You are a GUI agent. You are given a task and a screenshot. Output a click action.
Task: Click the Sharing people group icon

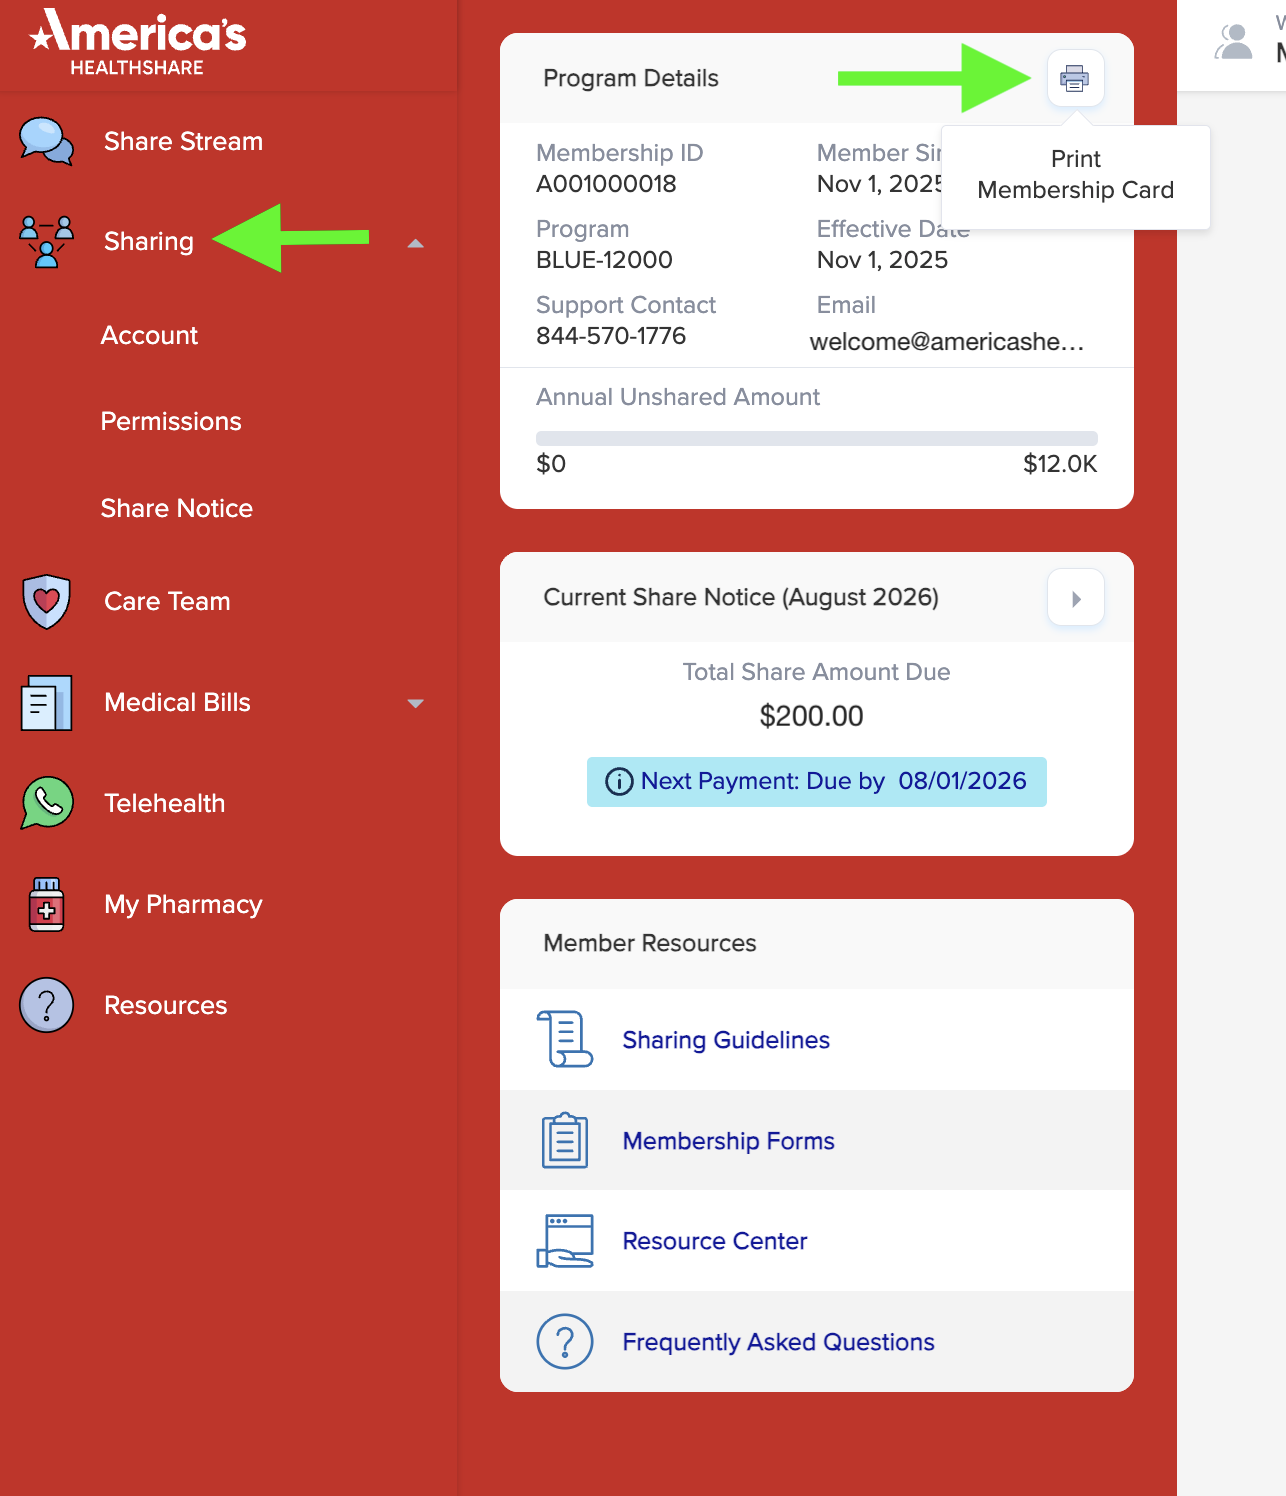(46, 241)
